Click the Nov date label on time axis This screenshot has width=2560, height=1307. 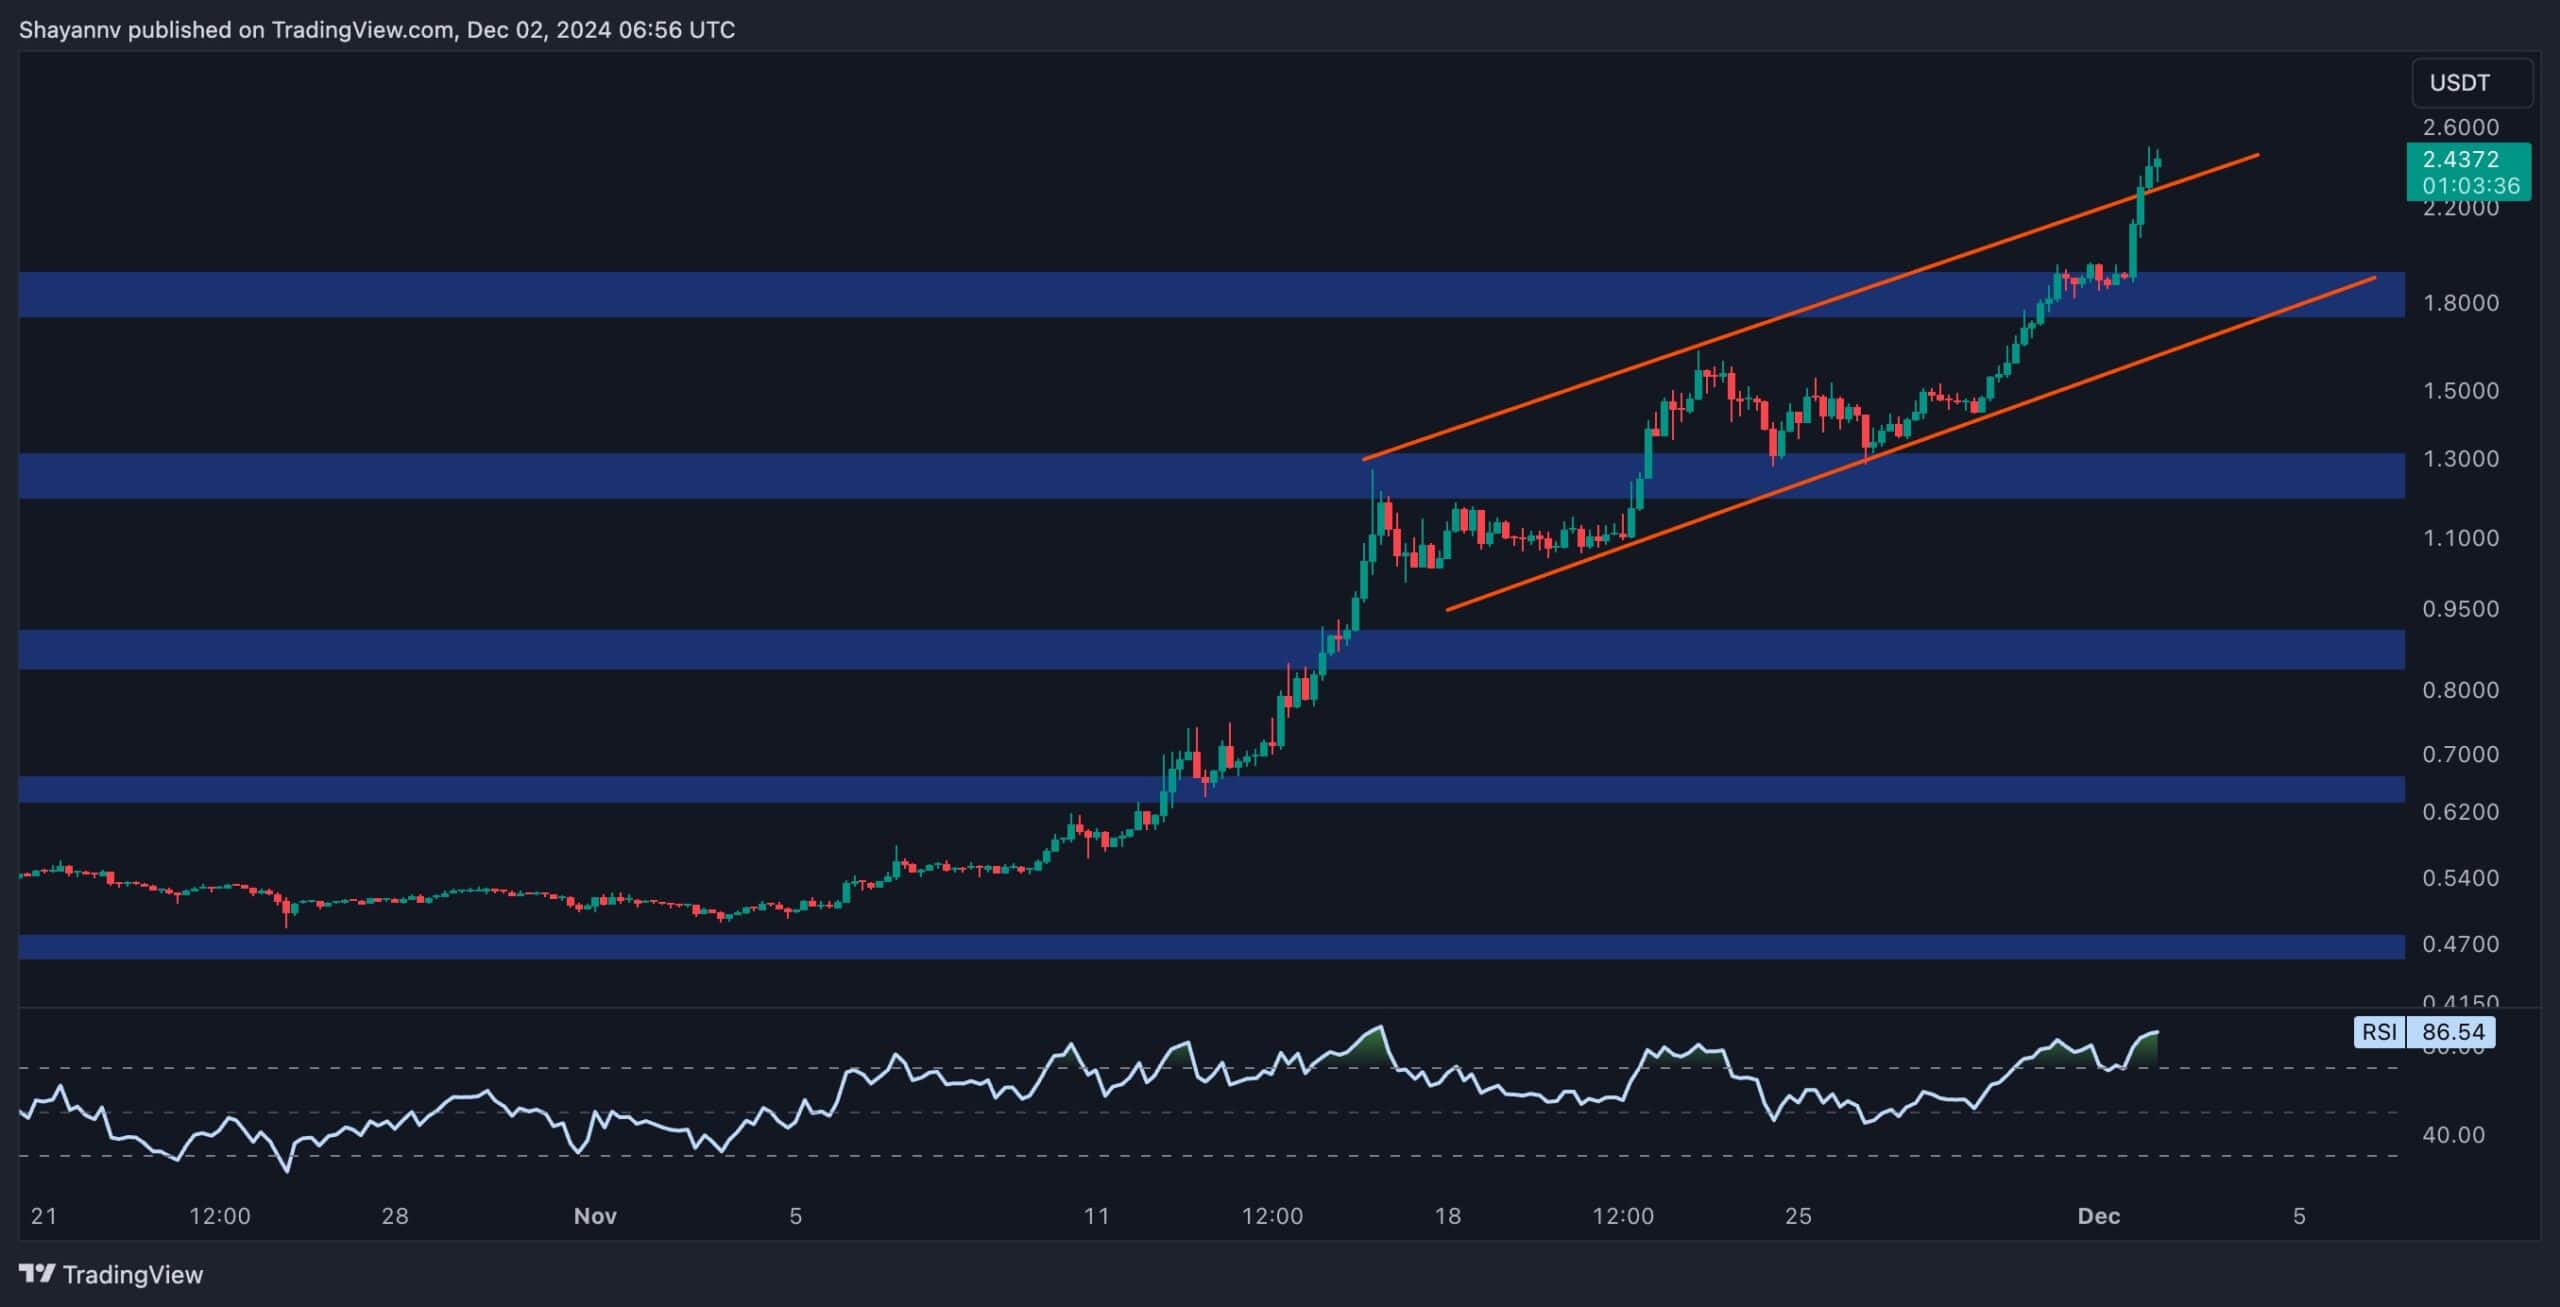(595, 1216)
